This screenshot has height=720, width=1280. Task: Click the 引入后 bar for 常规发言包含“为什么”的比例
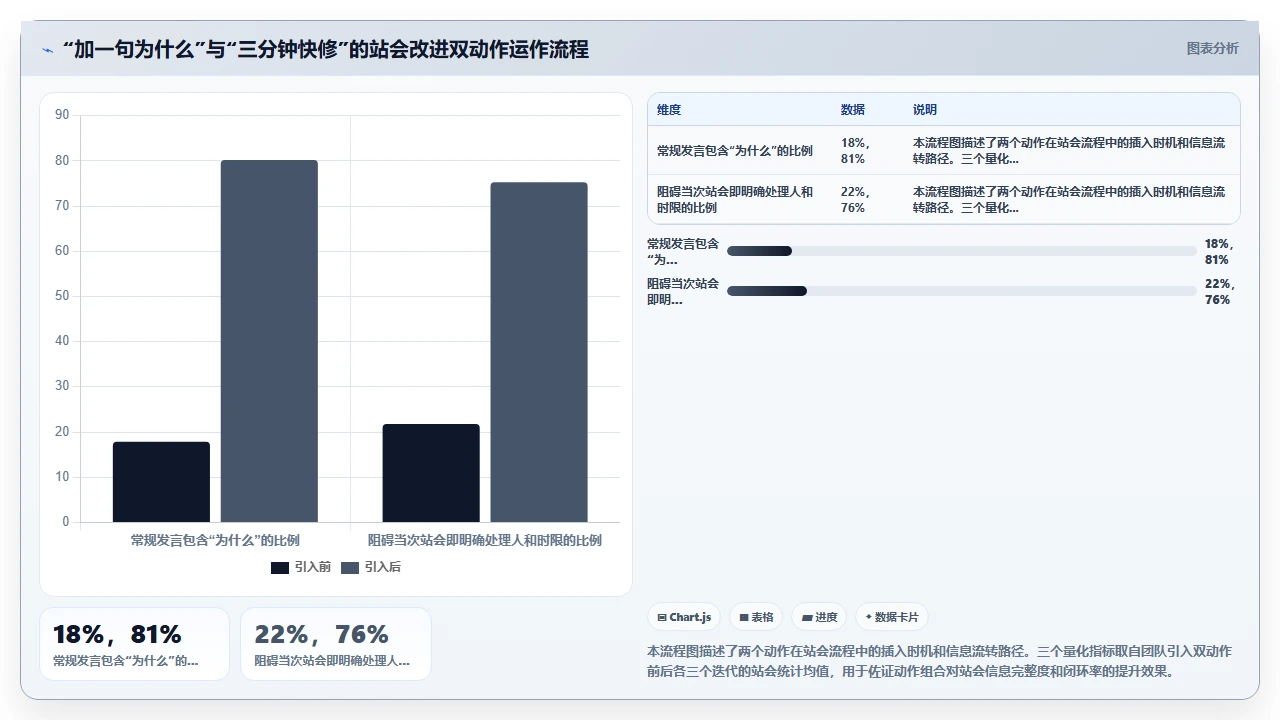click(x=269, y=341)
